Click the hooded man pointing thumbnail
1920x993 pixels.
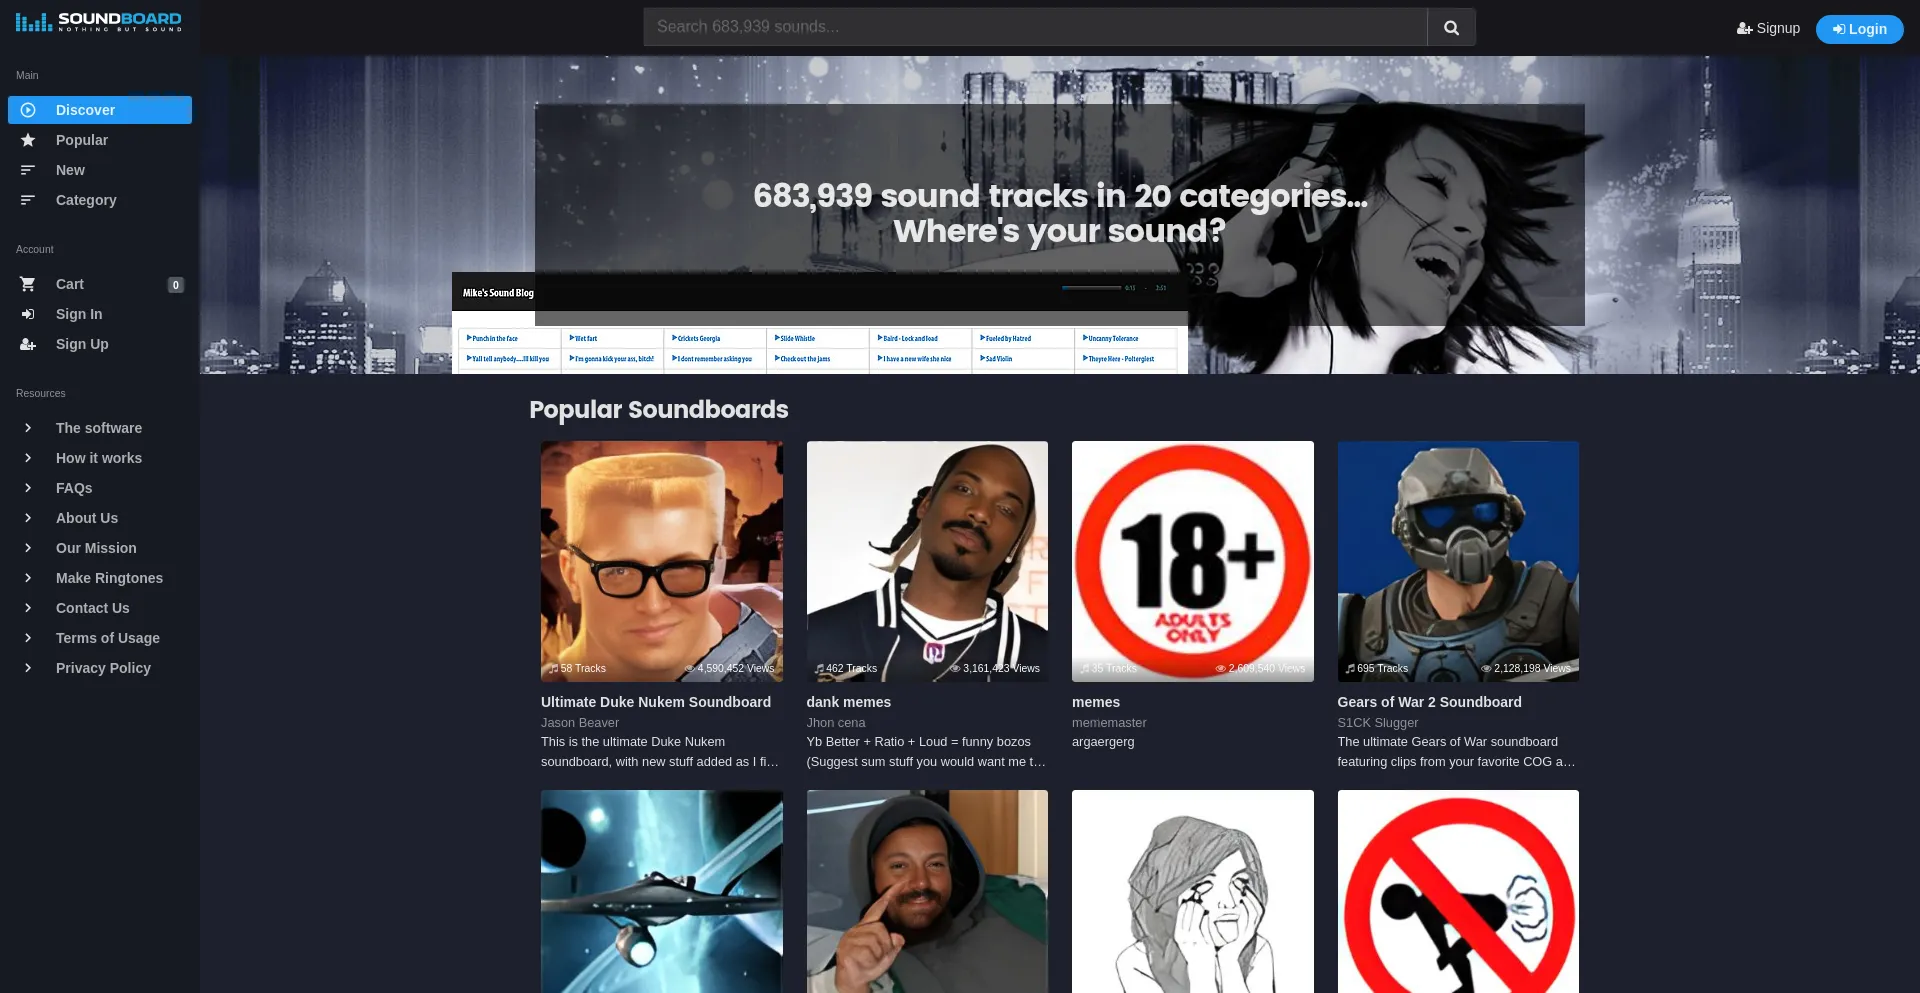click(927, 891)
